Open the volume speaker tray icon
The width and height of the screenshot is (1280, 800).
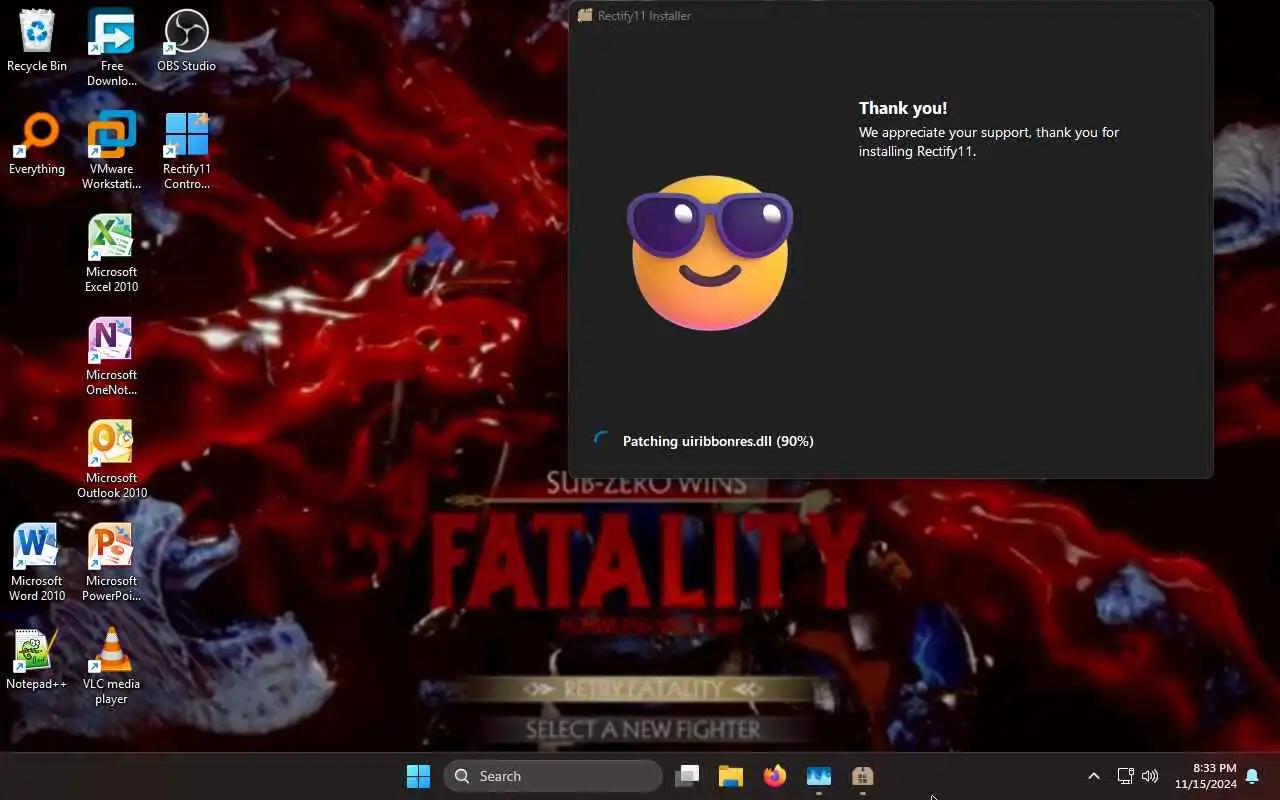click(1150, 776)
